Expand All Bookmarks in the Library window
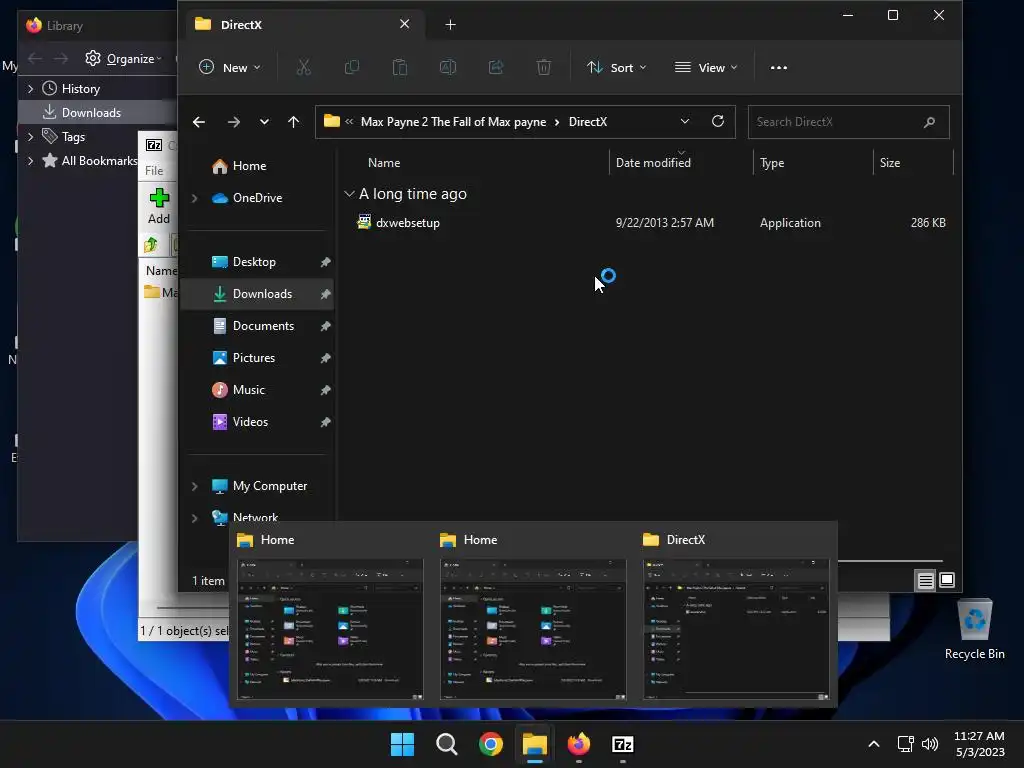 click(x=31, y=161)
